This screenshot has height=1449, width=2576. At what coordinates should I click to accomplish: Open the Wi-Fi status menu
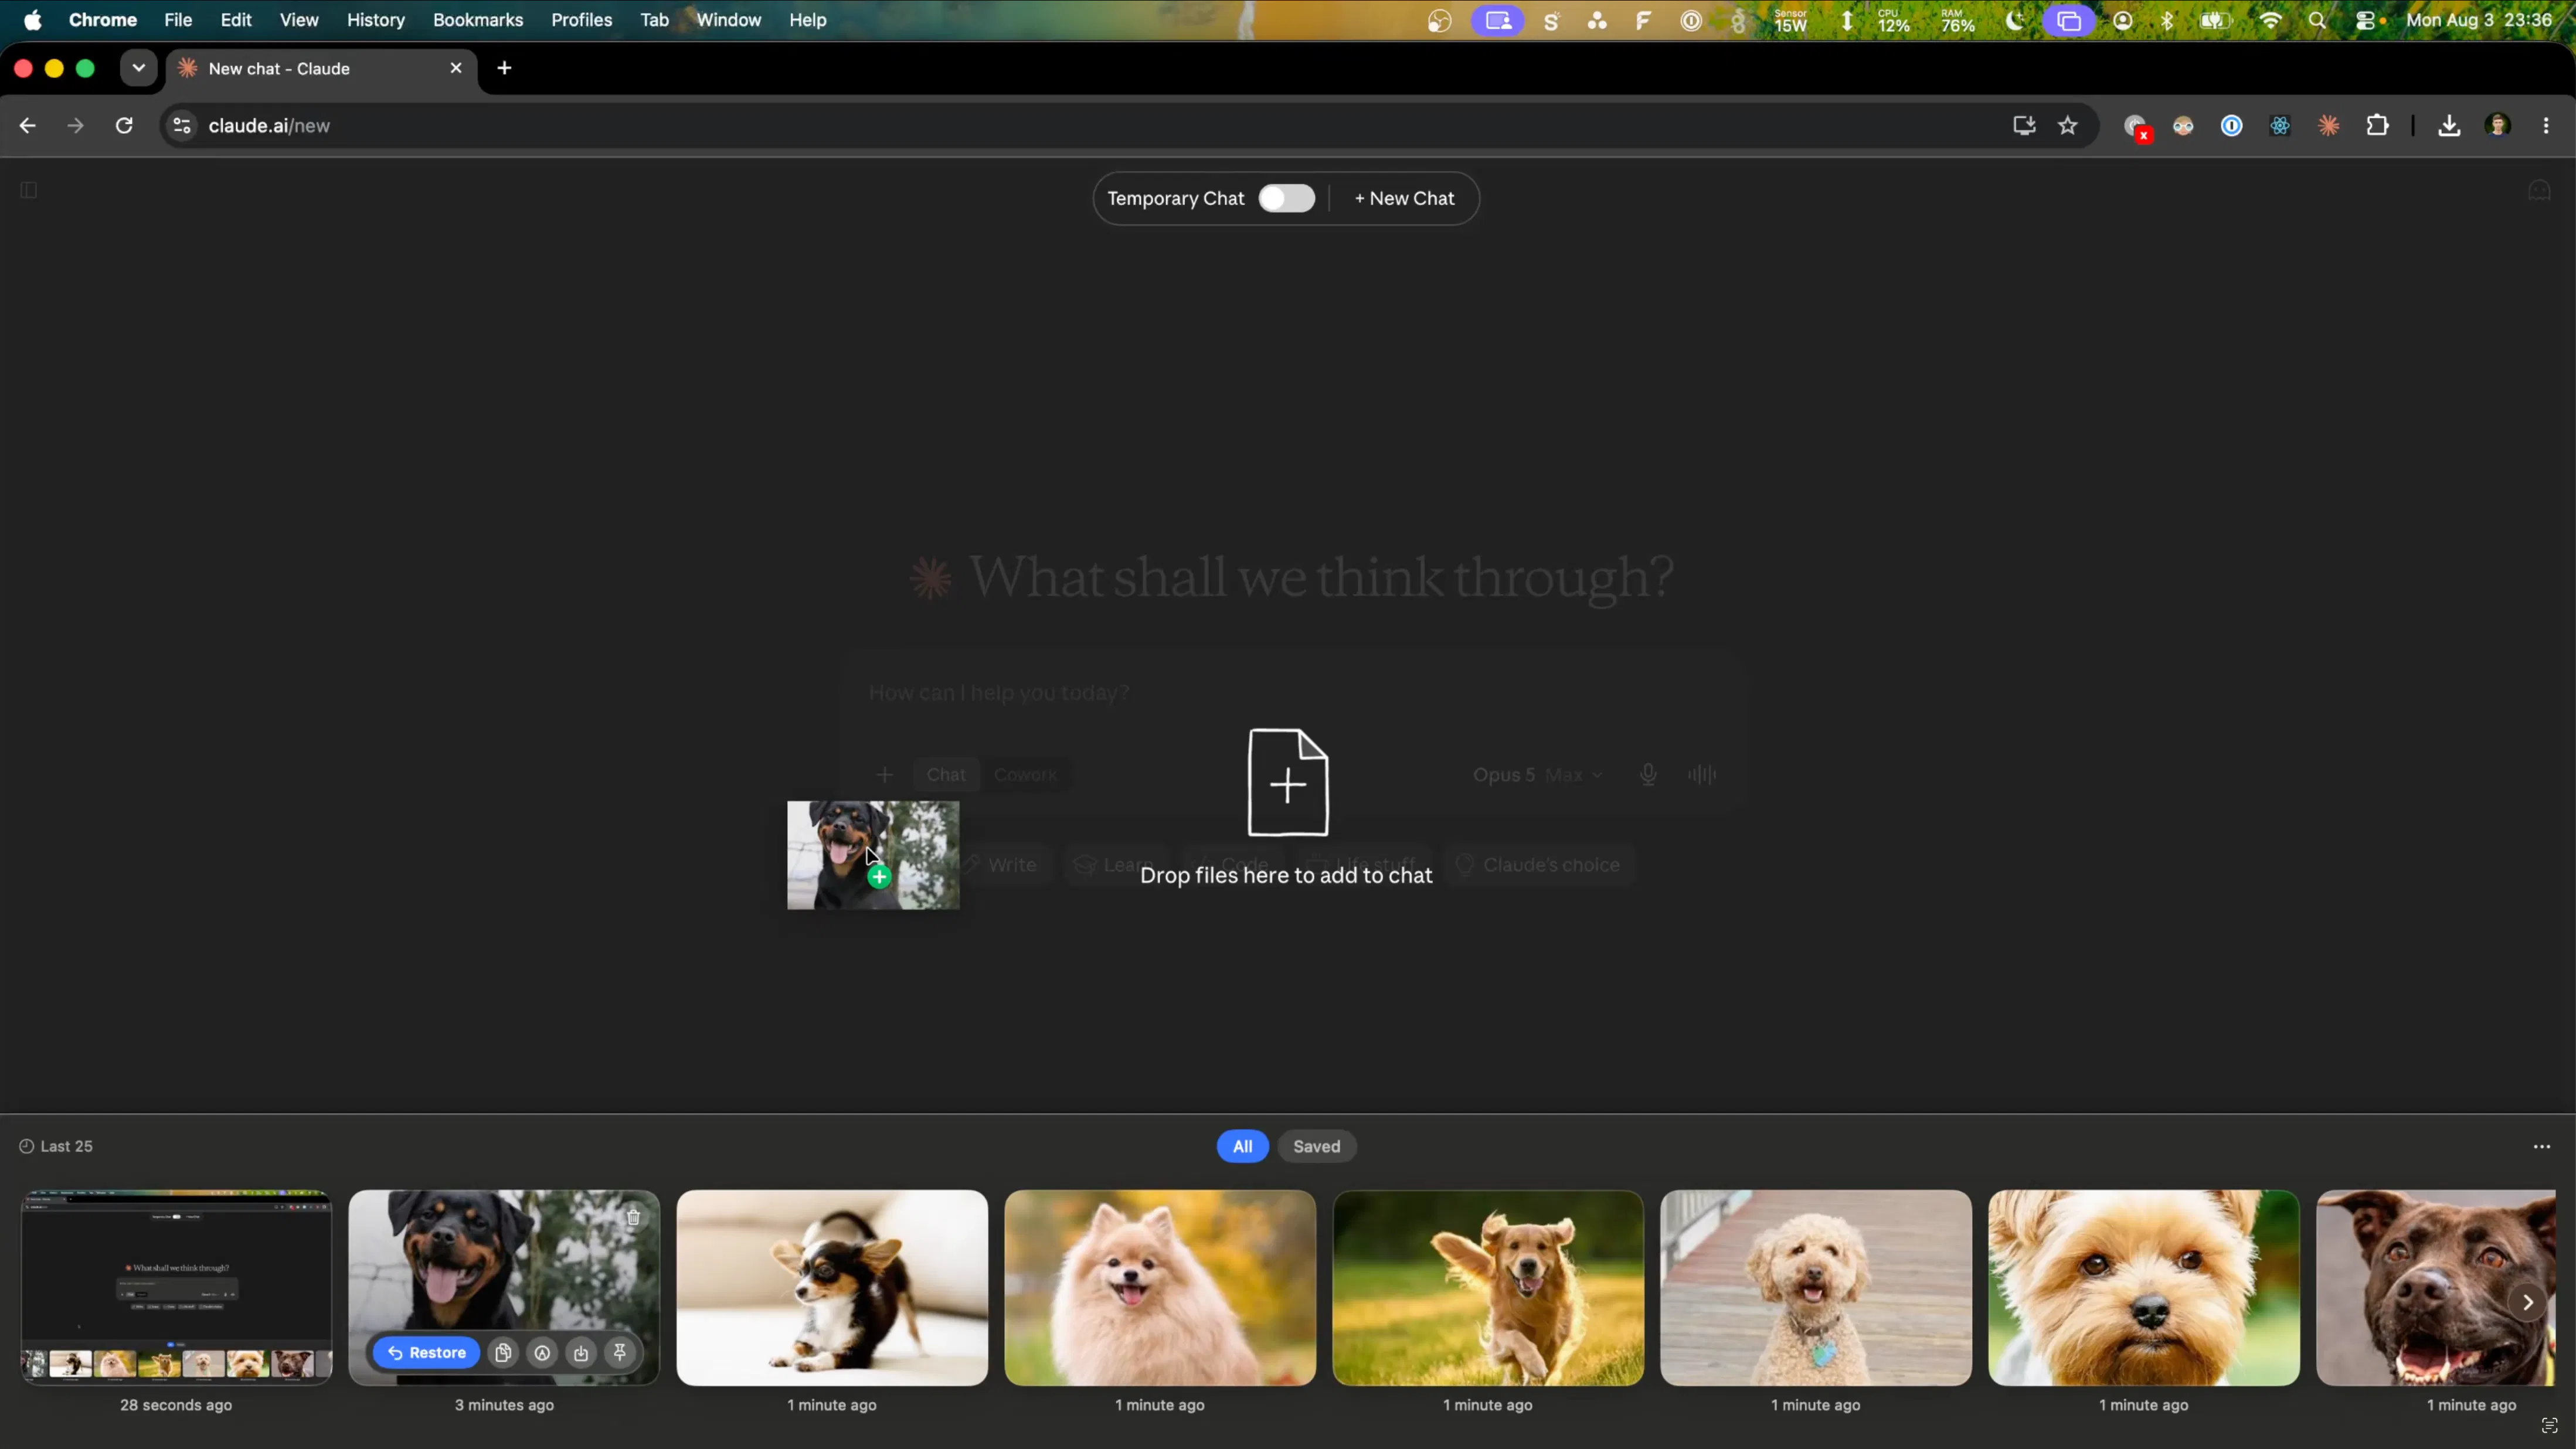point(2270,21)
